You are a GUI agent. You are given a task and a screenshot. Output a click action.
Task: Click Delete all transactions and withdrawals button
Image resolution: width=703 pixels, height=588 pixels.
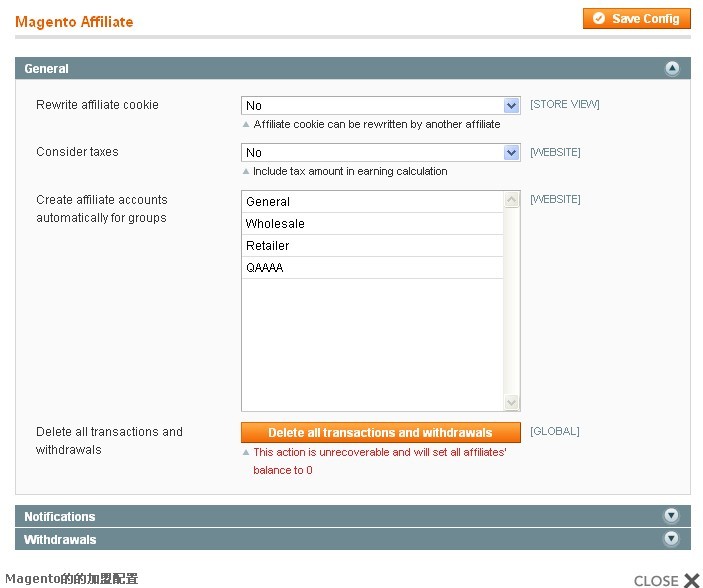tap(381, 432)
